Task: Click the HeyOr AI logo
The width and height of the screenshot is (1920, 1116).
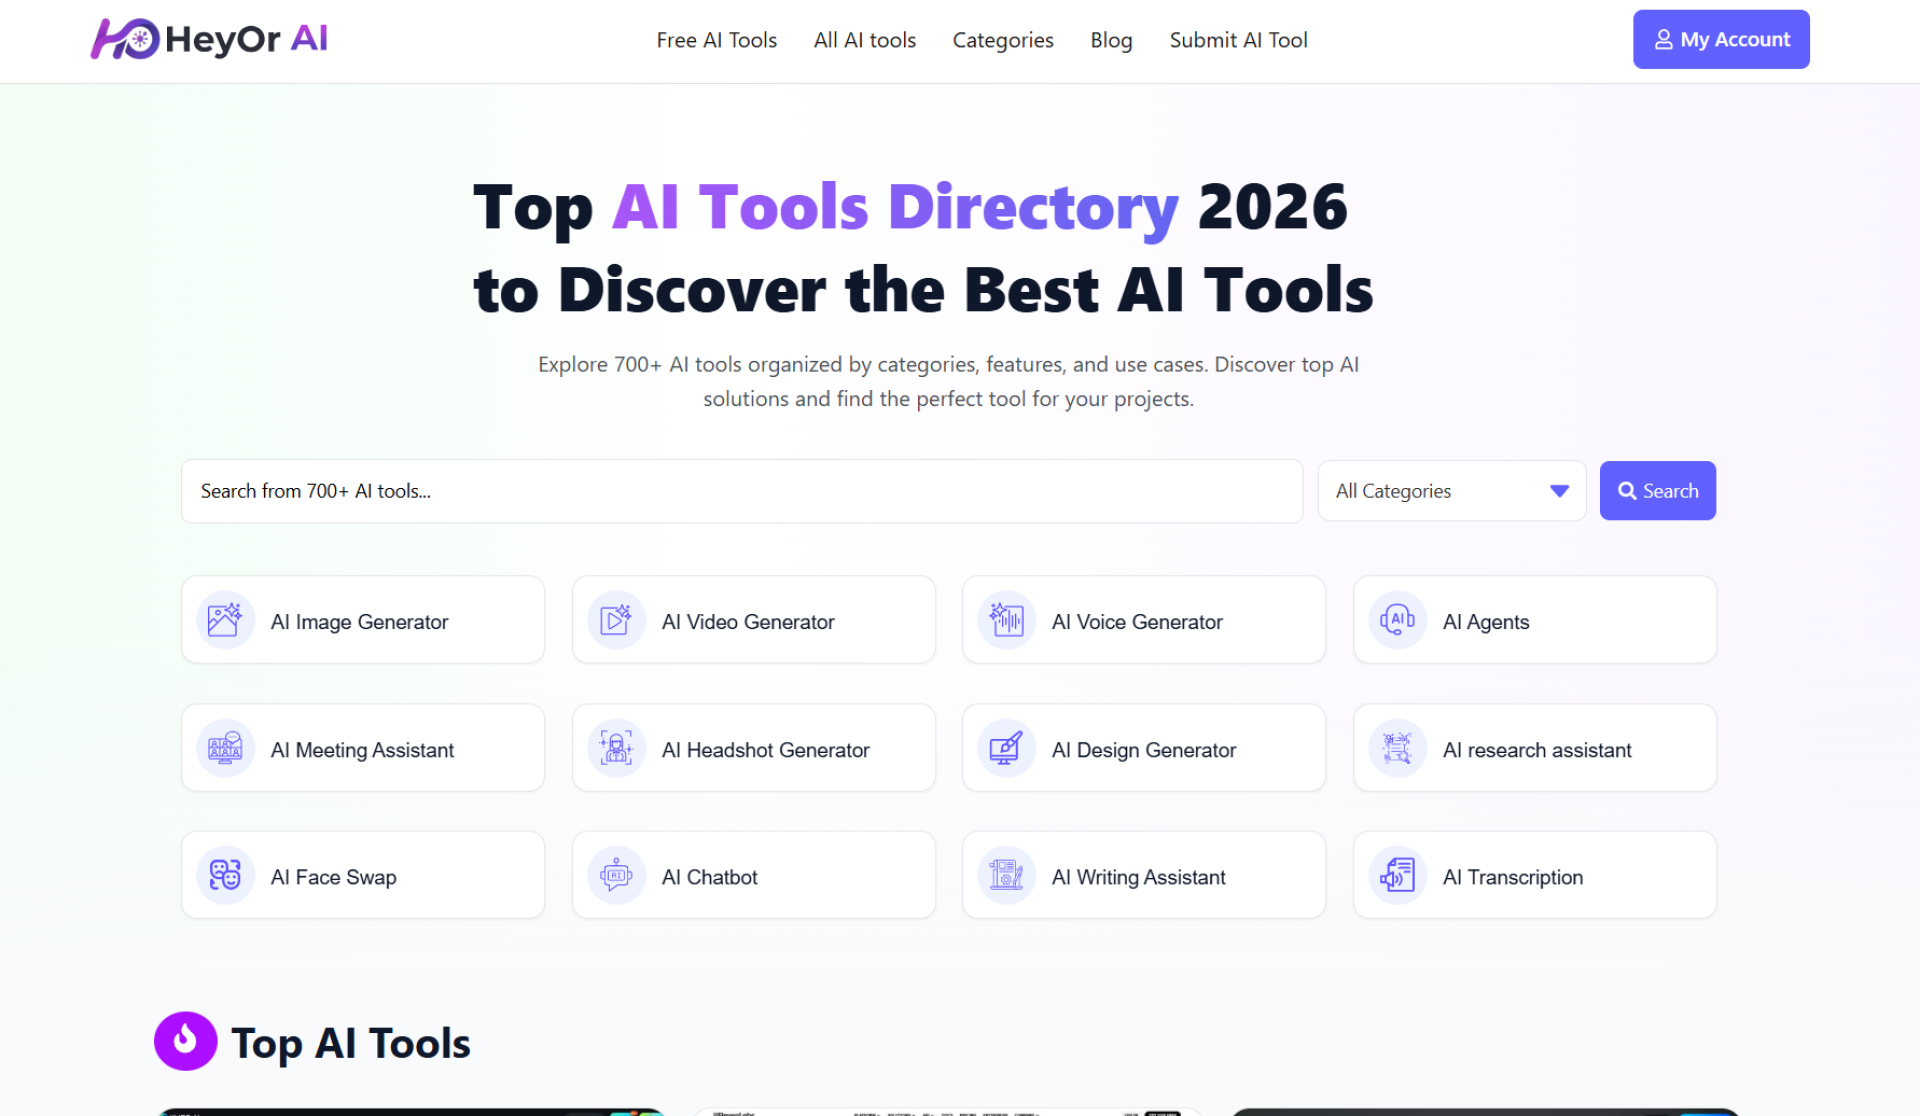Action: (210, 39)
